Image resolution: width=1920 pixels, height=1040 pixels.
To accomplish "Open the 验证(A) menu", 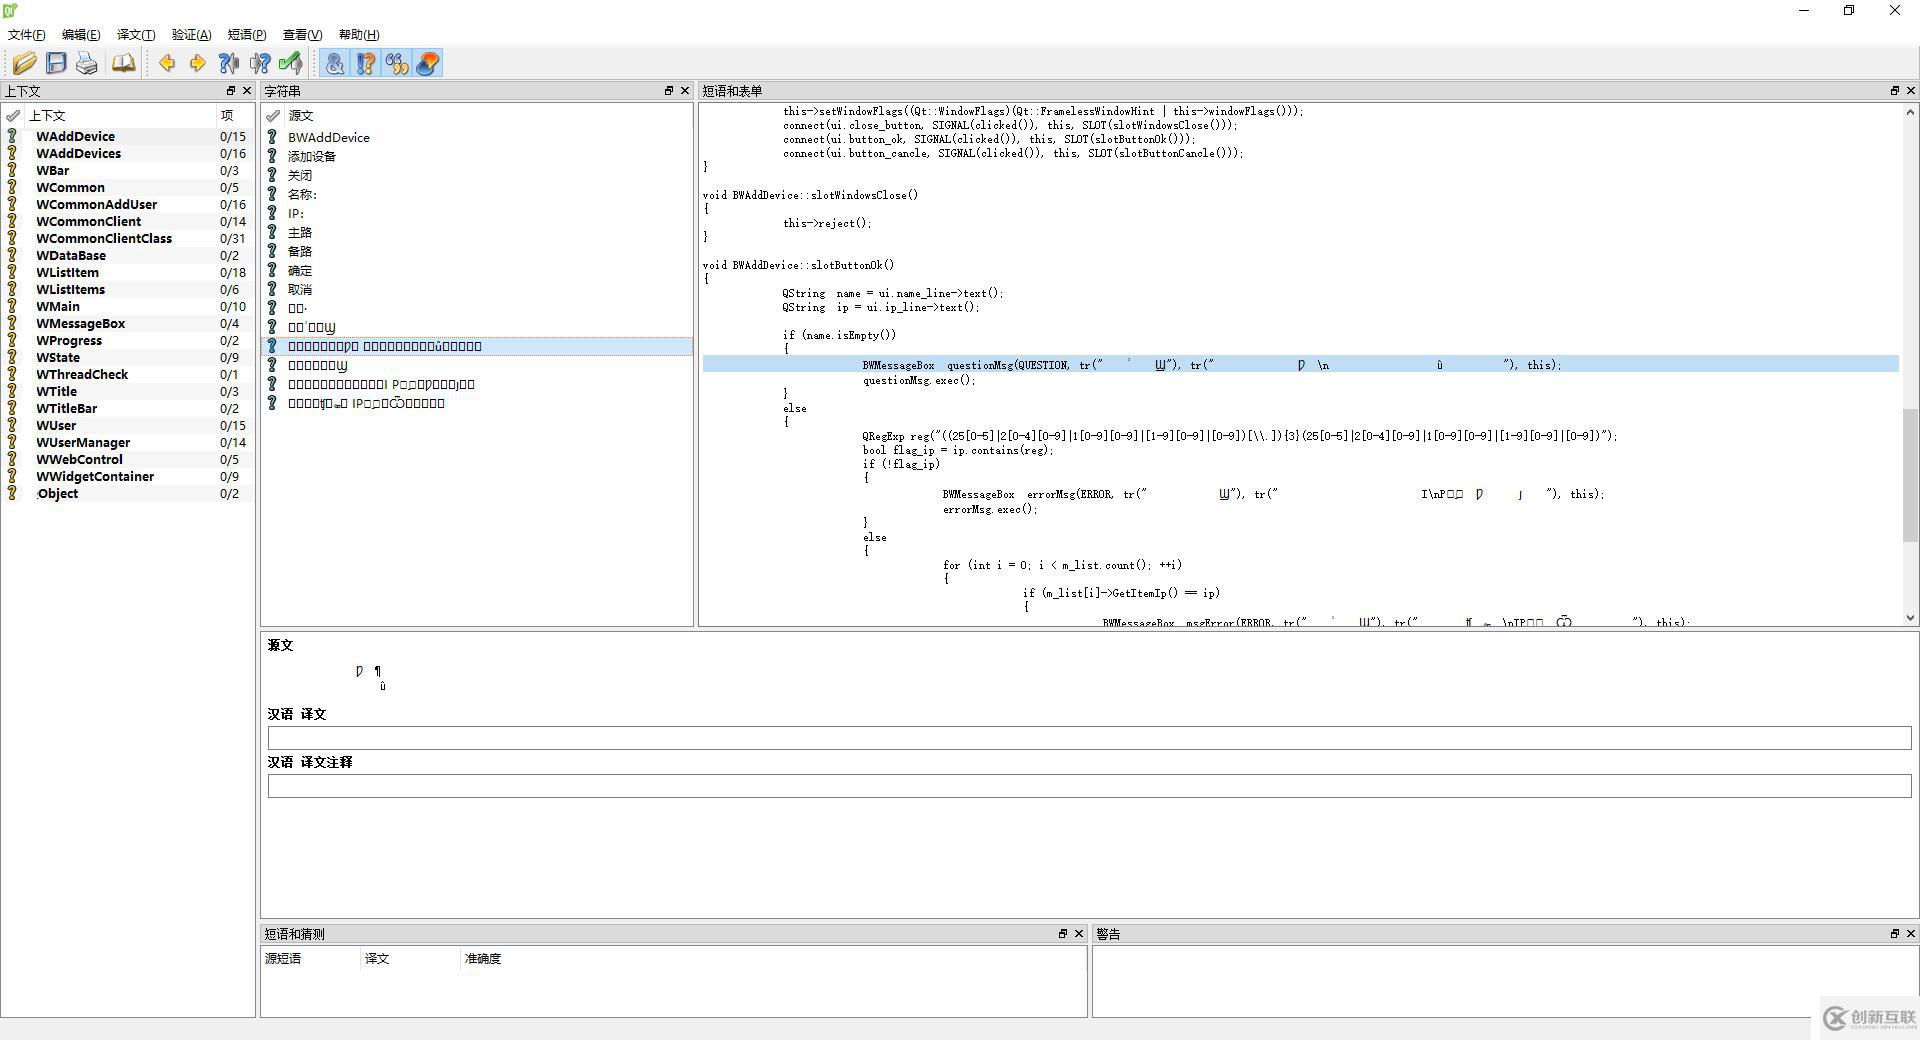I will [191, 35].
